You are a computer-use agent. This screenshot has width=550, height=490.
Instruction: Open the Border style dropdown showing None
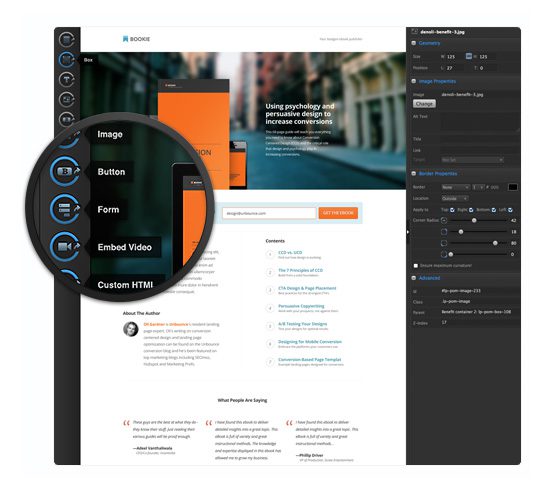tap(455, 187)
